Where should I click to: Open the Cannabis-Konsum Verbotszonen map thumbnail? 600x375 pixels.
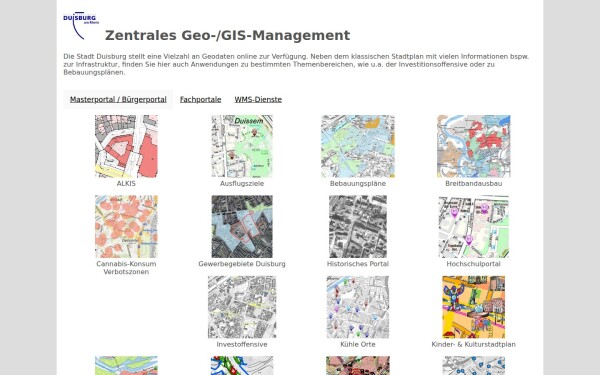(x=126, y=227)
